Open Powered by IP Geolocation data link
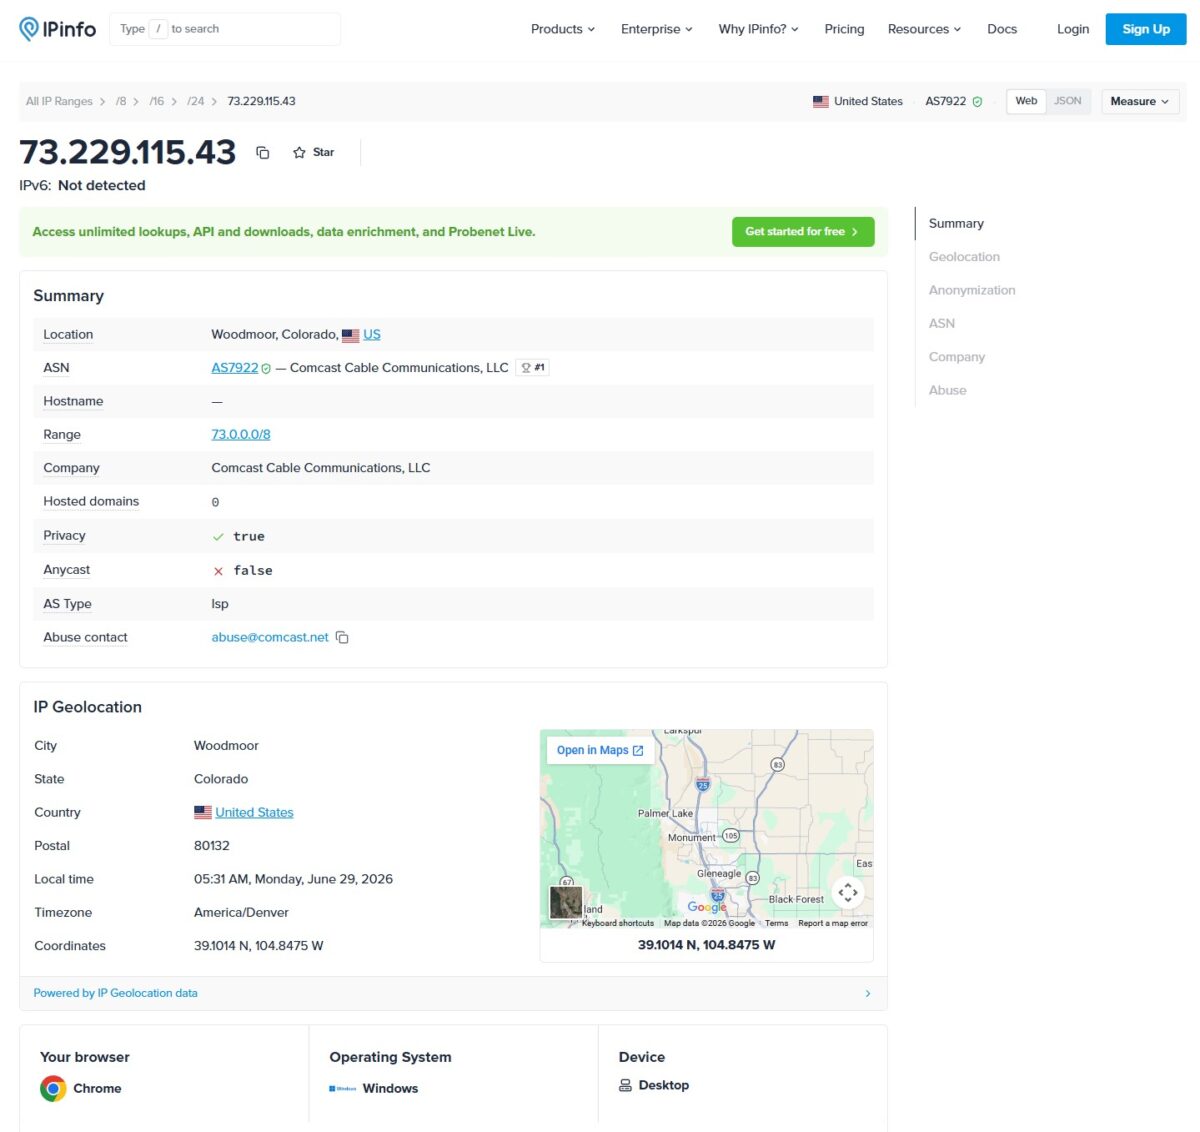The image size is (1200, 1132). [116, 994]
